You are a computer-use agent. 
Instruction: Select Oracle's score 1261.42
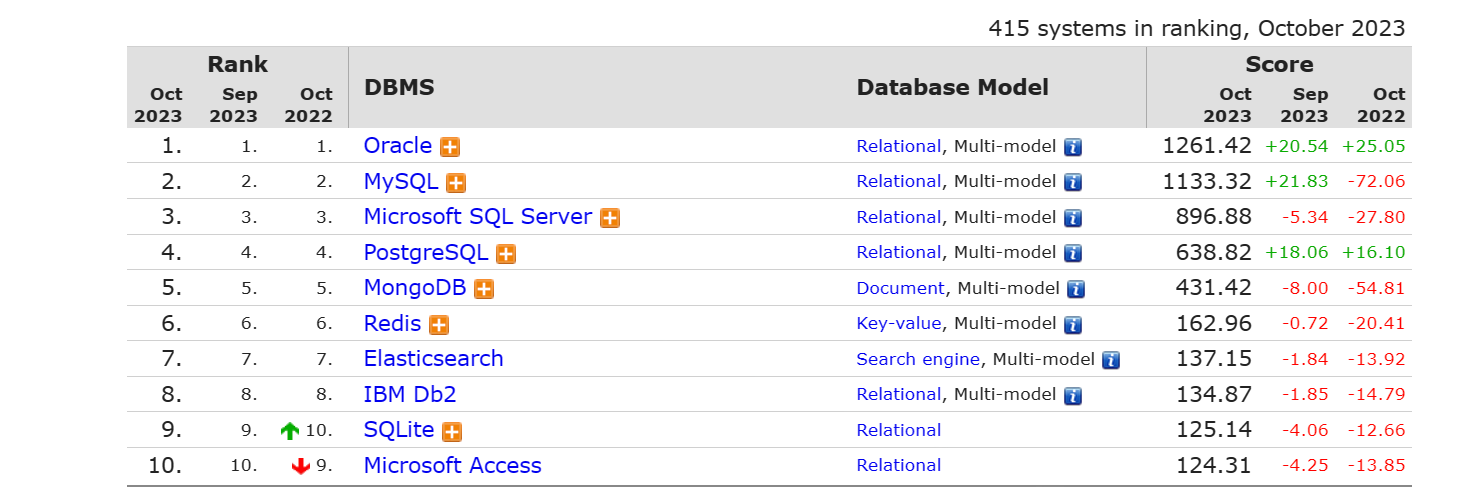click(1207, 146)
